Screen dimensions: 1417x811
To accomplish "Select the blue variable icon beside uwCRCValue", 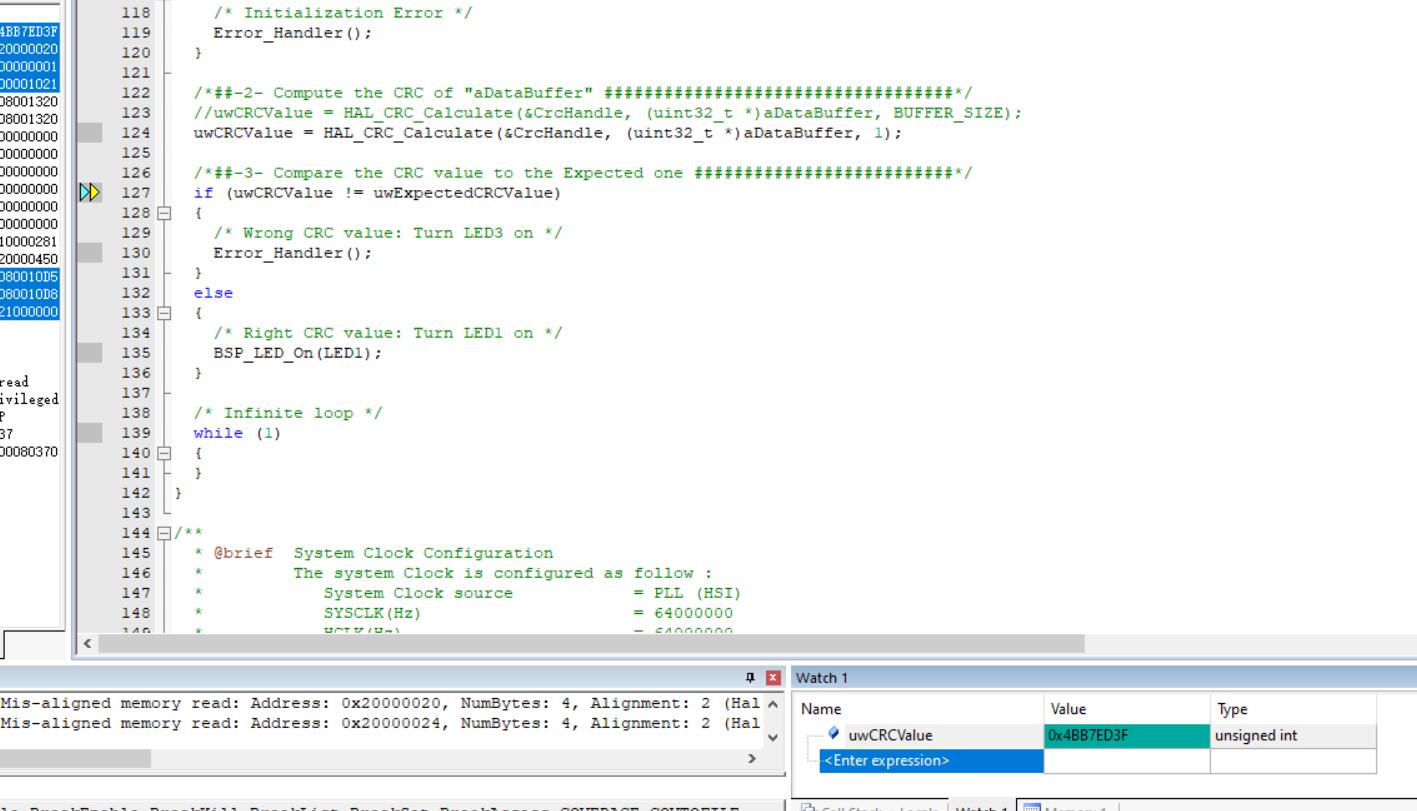I will click(835, 734).
